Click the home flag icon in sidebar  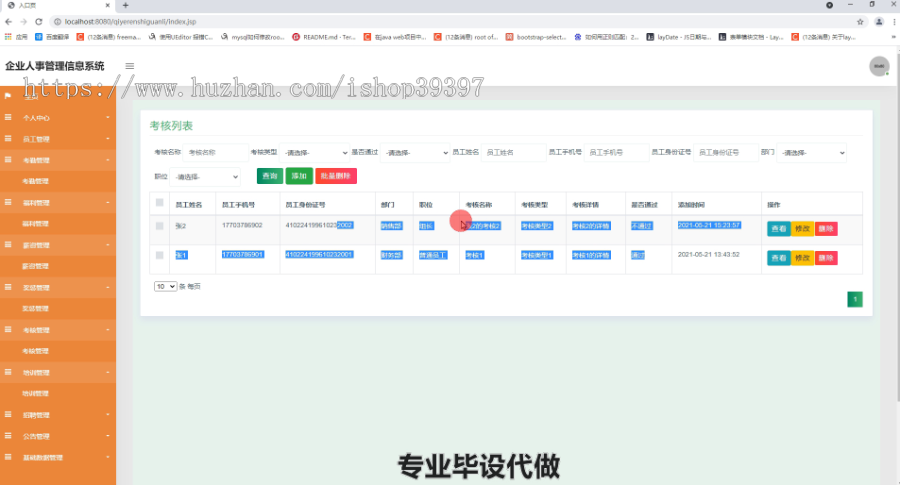coord(8,96)
